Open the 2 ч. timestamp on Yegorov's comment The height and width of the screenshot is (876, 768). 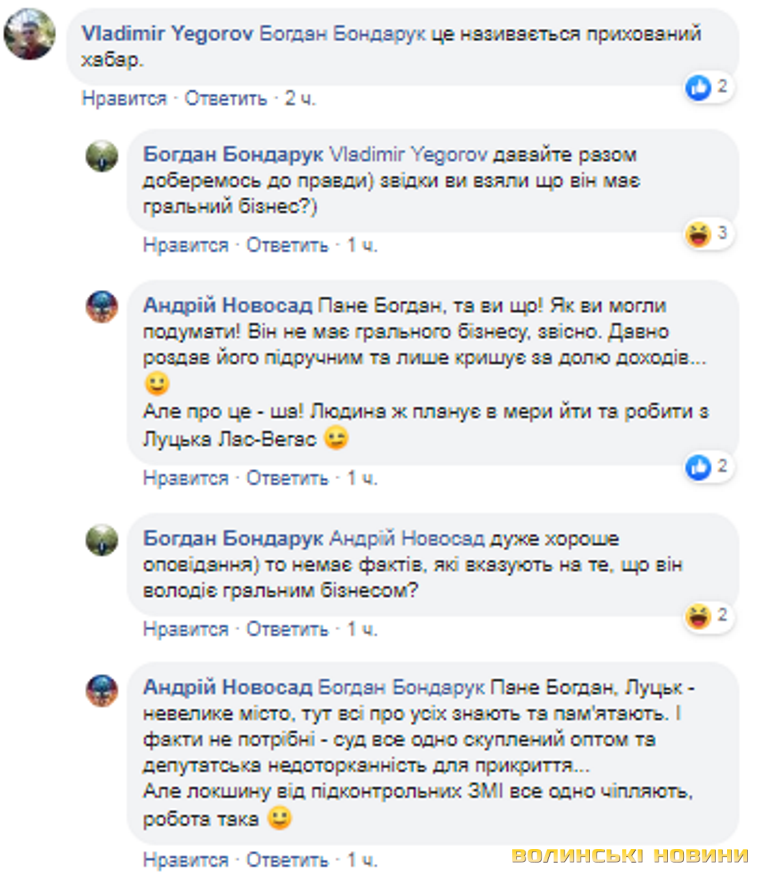click(x=300, y=98)
